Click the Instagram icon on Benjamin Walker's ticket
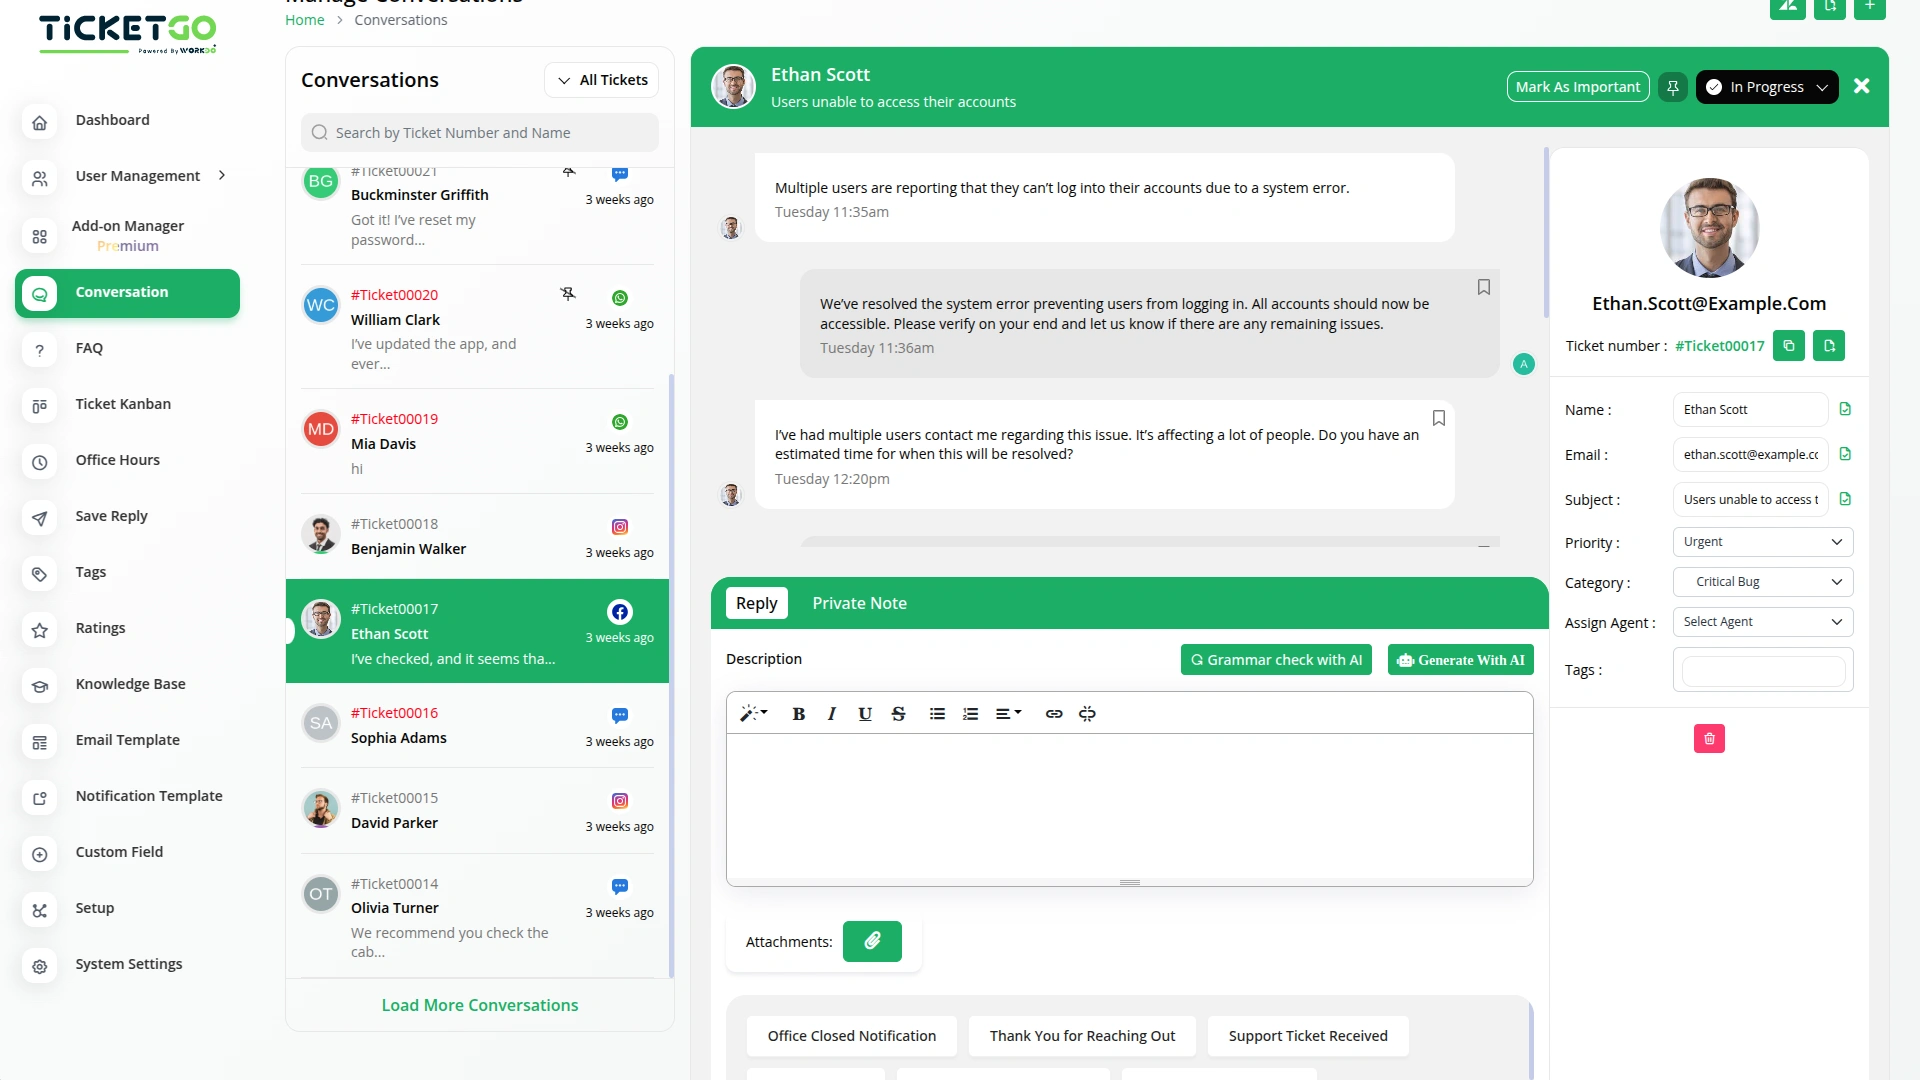The image size is (1920, 1080). 620,526
